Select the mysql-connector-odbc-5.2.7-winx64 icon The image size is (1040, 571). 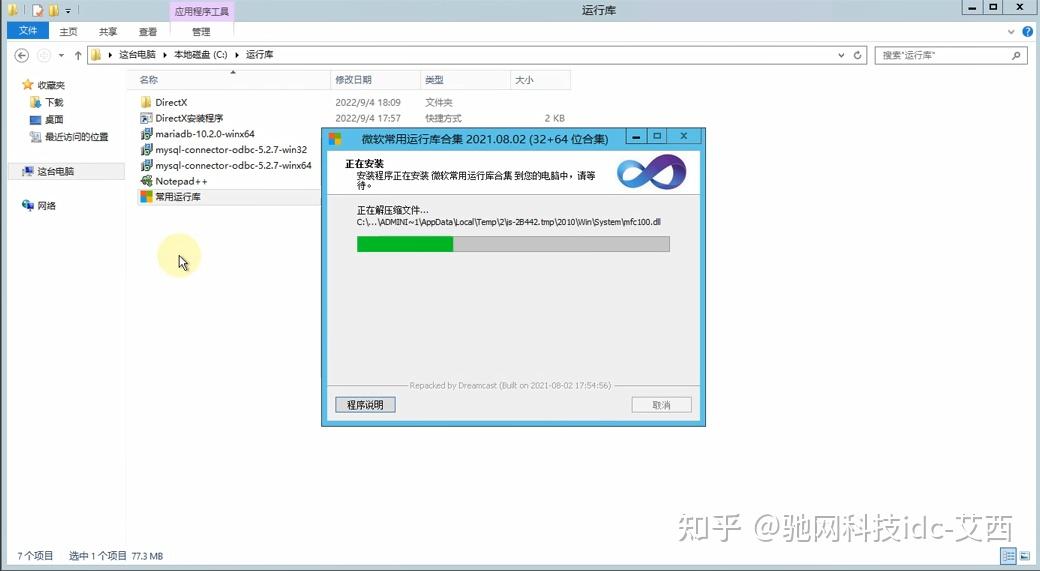click(x=147, y=166)
